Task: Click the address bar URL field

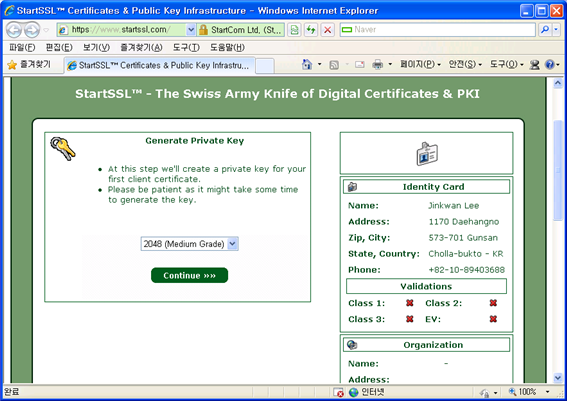Action: [x=122, y=30]
